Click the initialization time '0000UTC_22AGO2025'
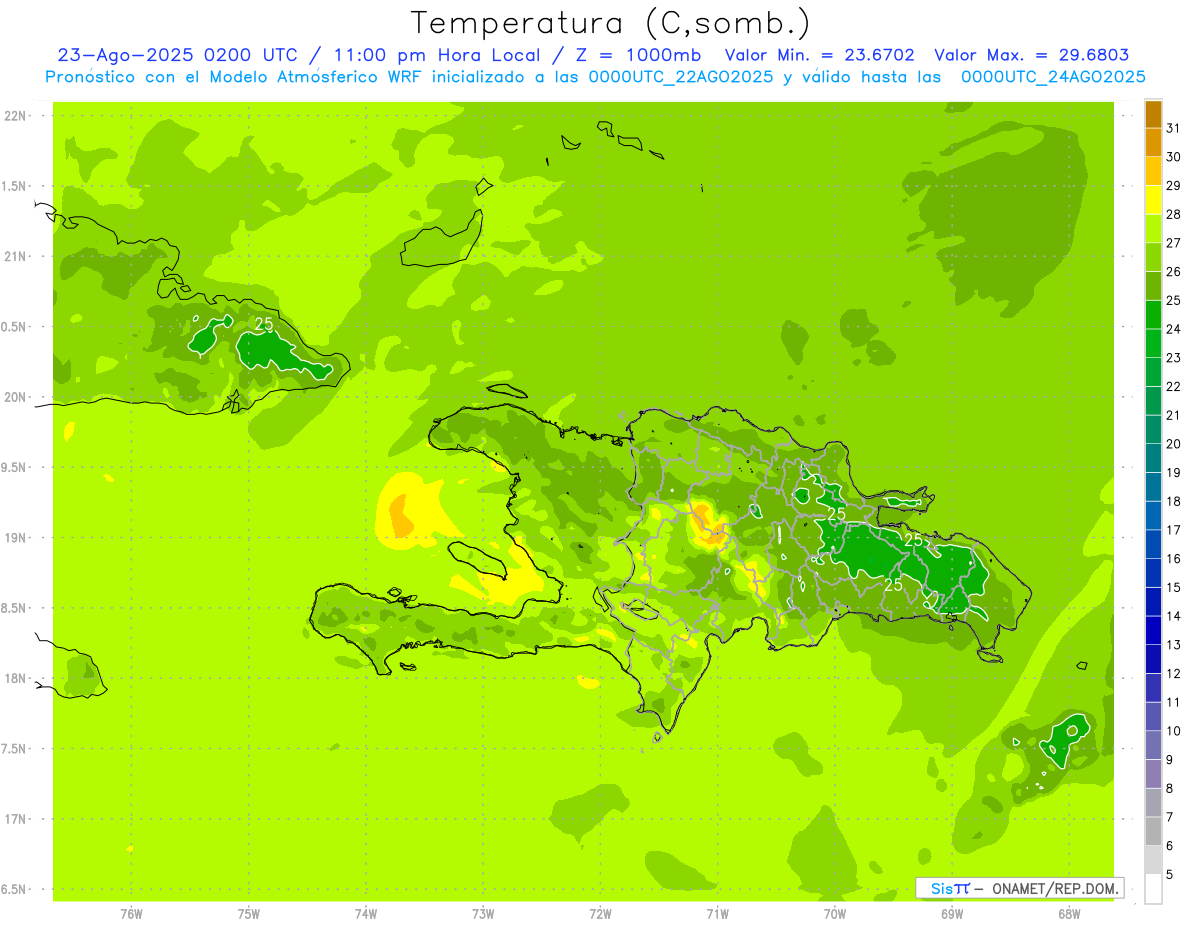Viewport: 1200px width, 927px height. tap(681, 77)
